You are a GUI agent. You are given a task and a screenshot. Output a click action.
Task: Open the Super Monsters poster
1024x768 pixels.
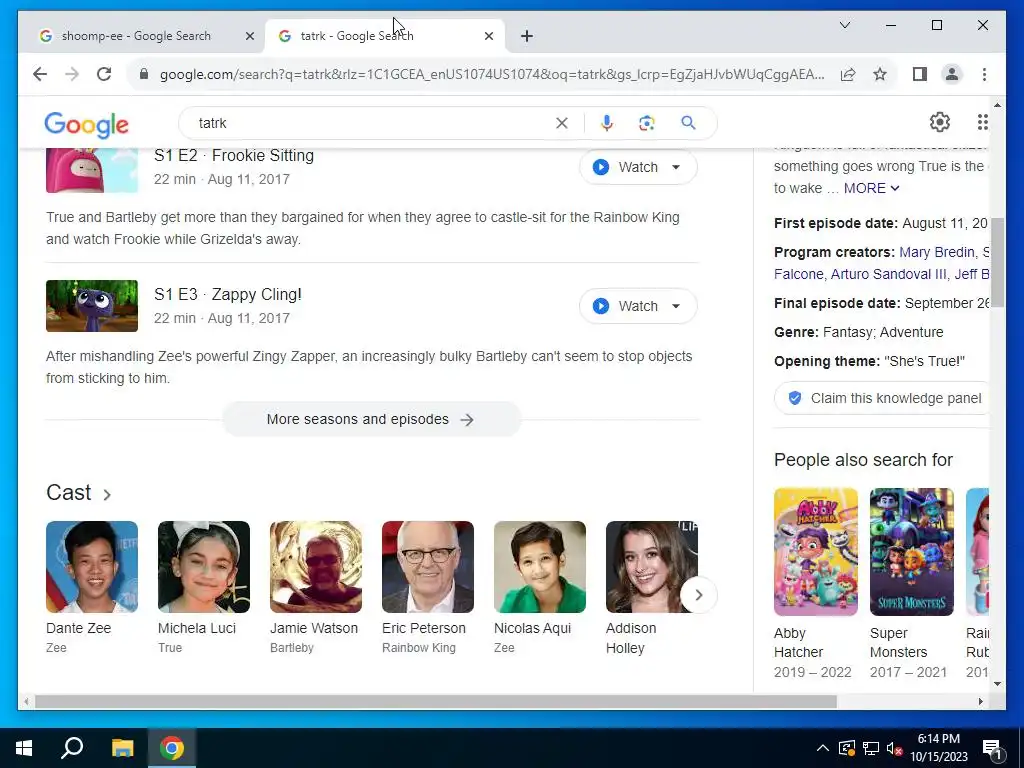pyautogui.click(x=912, y=552)
